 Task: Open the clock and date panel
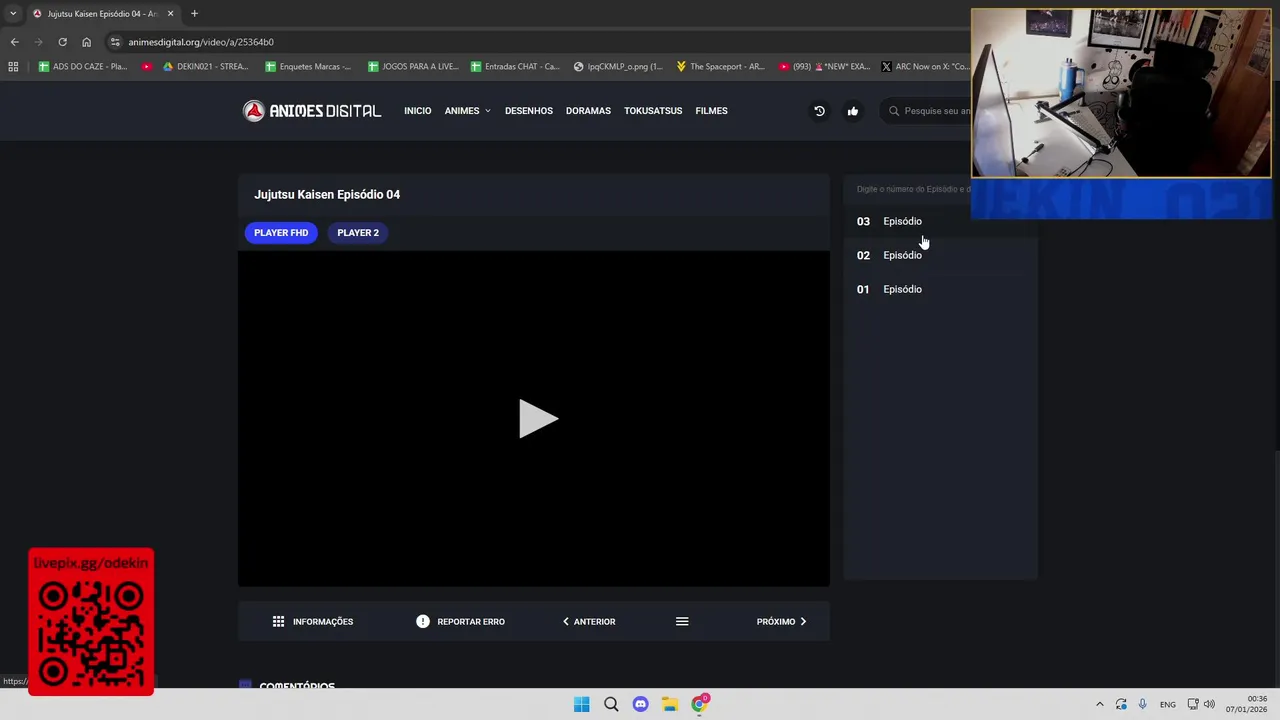pos(1249,704)
